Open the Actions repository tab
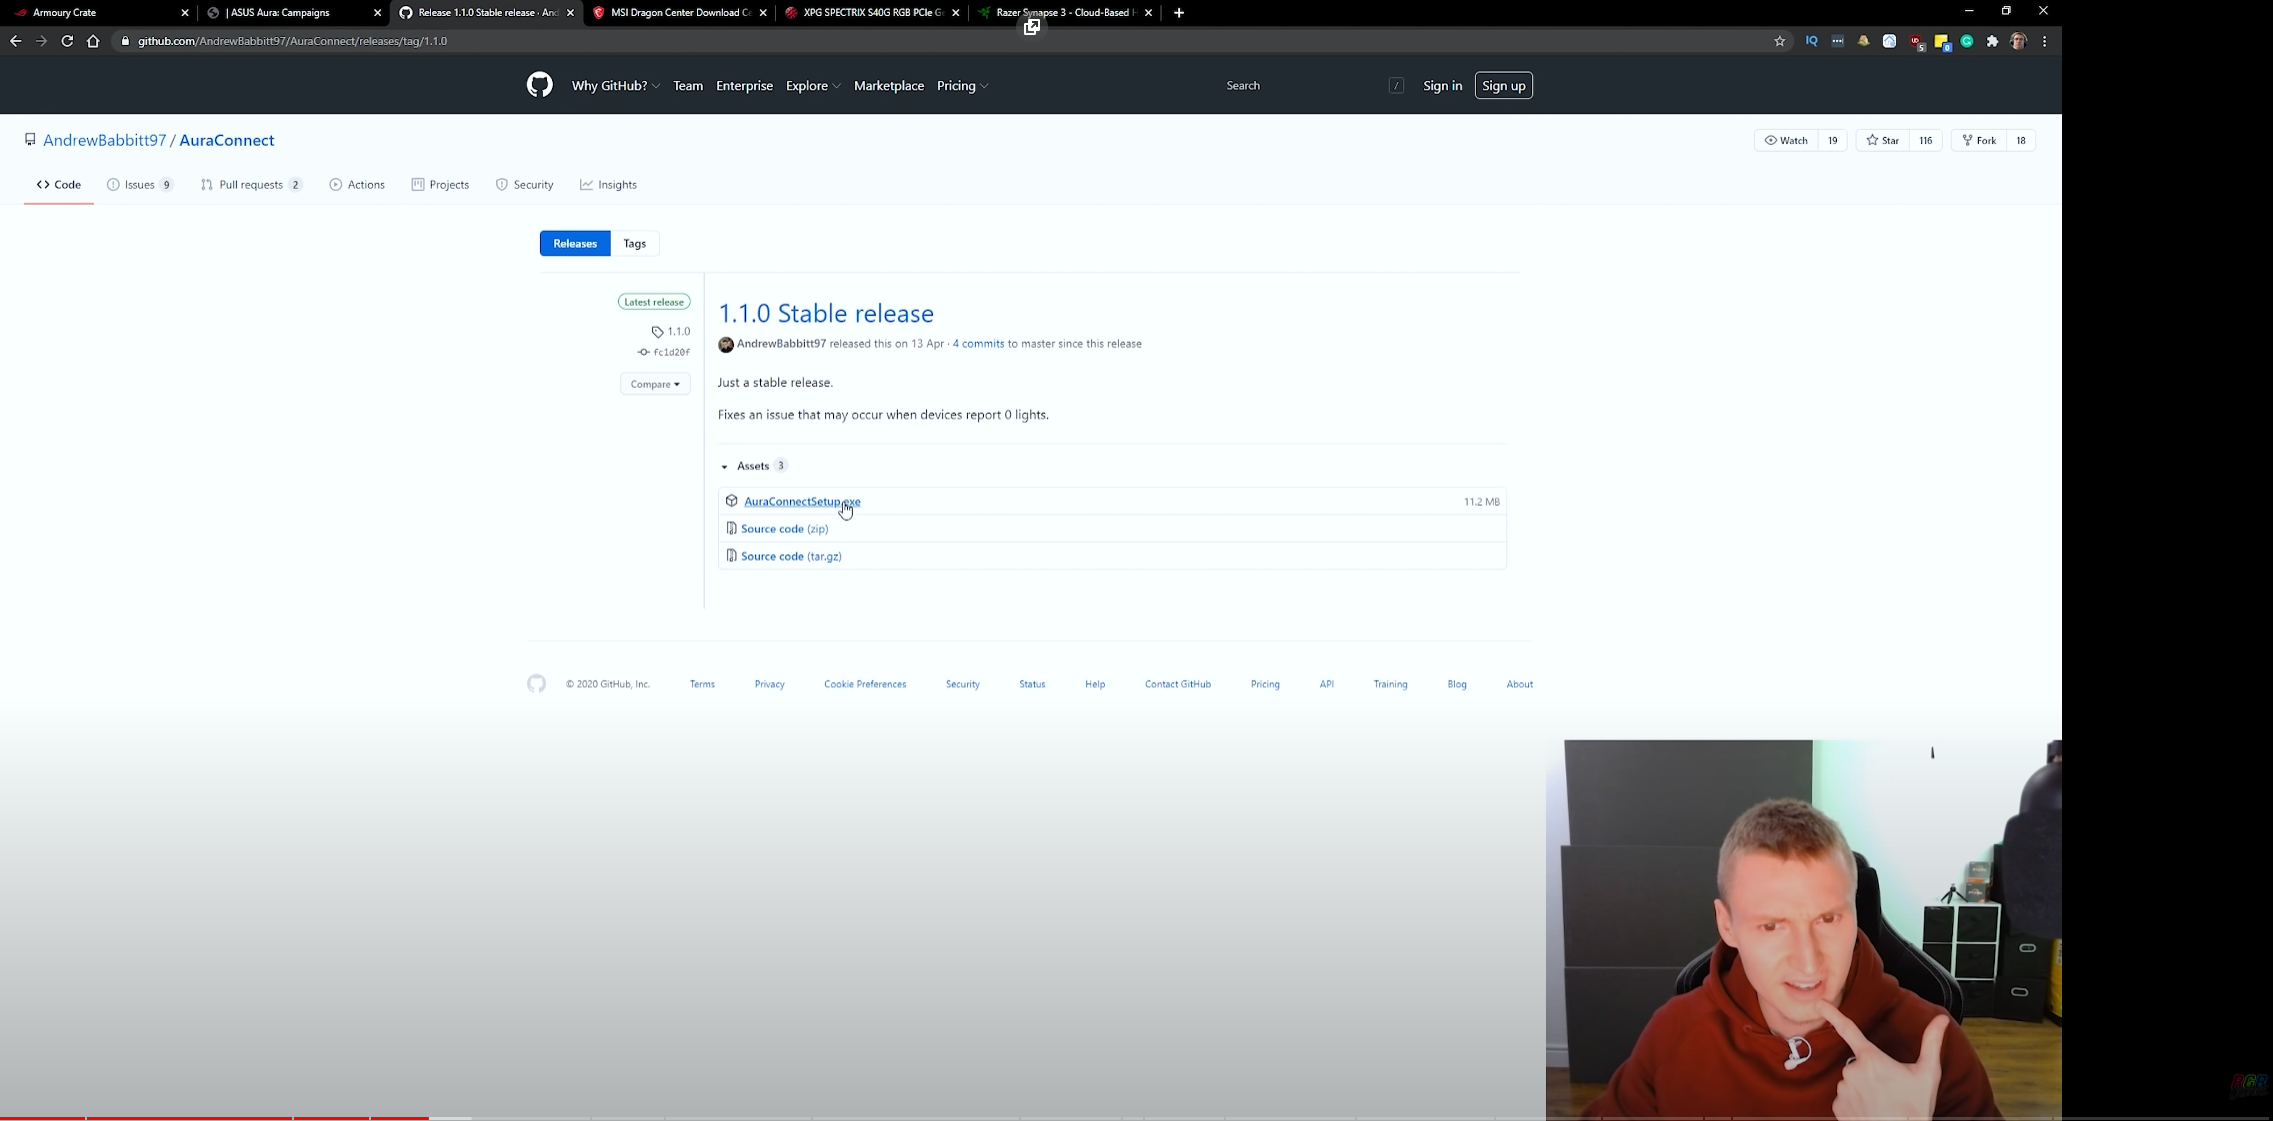Screen dimensions: 2273x1121 point(357,185)
